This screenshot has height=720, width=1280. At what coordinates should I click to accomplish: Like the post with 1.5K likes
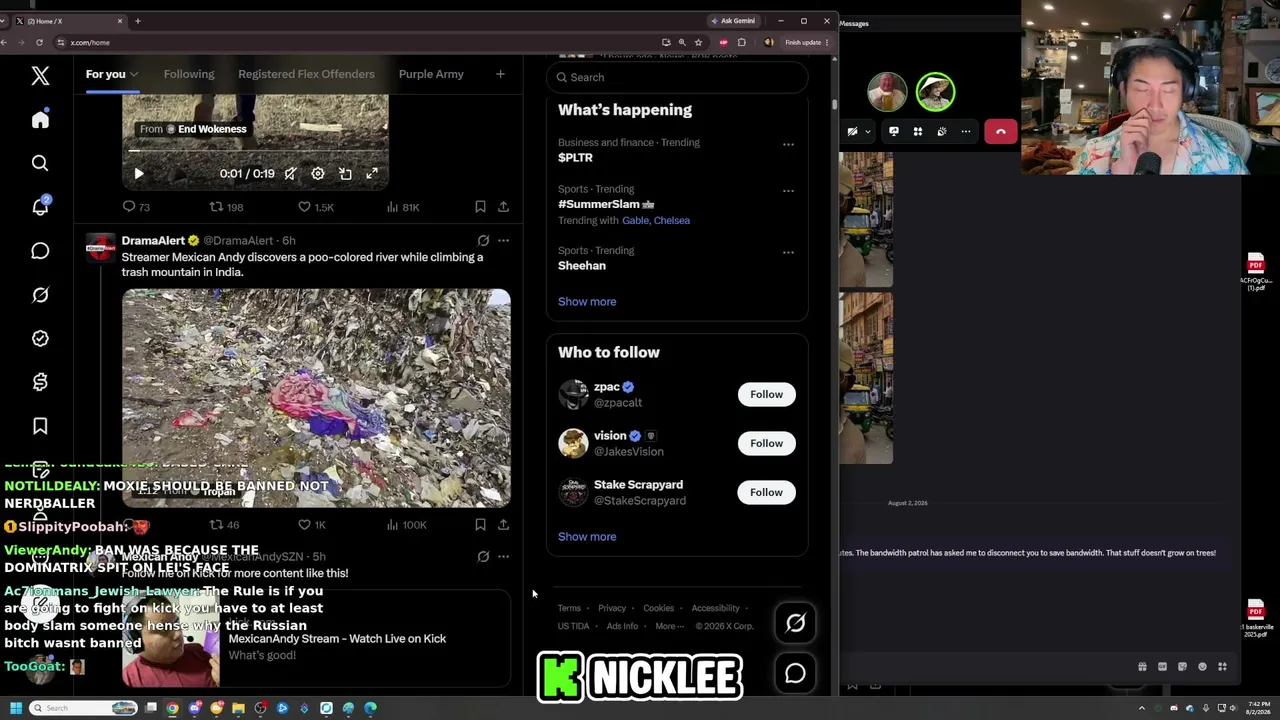coord(316,207)
